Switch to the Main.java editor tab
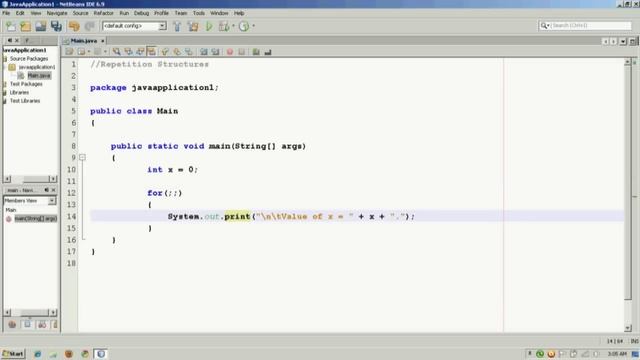 point(84,41)
